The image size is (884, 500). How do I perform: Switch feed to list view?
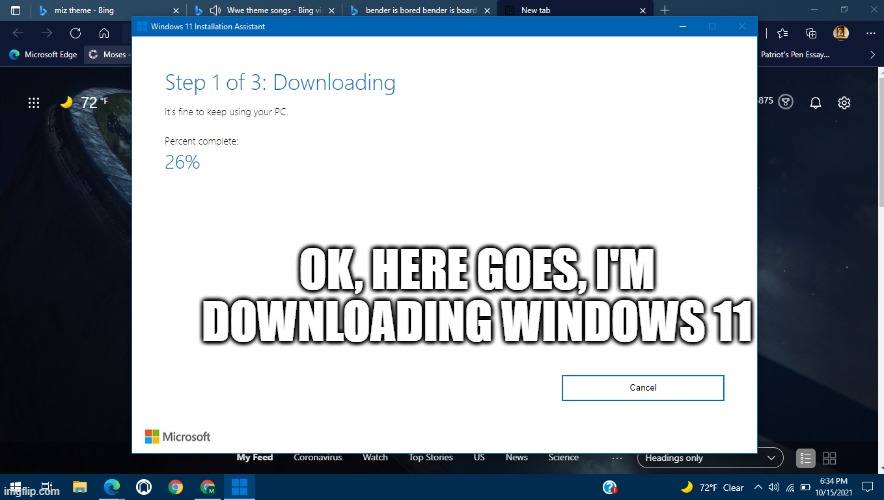[806, 458]
